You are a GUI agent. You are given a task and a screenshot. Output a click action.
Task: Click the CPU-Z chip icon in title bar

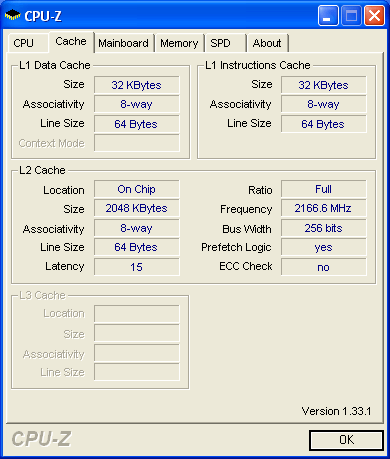pyautogui.click(x=13, y=15)
